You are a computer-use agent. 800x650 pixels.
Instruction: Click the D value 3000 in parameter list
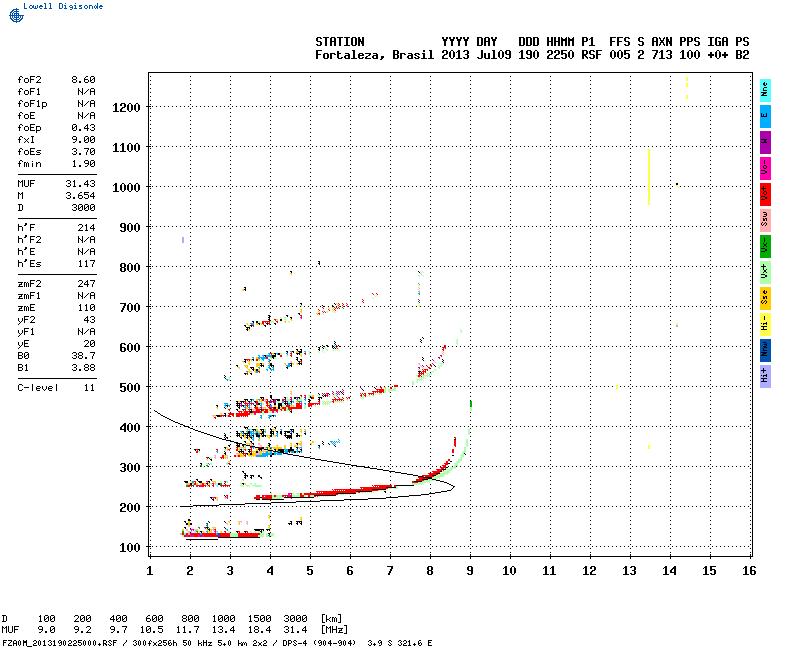83,208
